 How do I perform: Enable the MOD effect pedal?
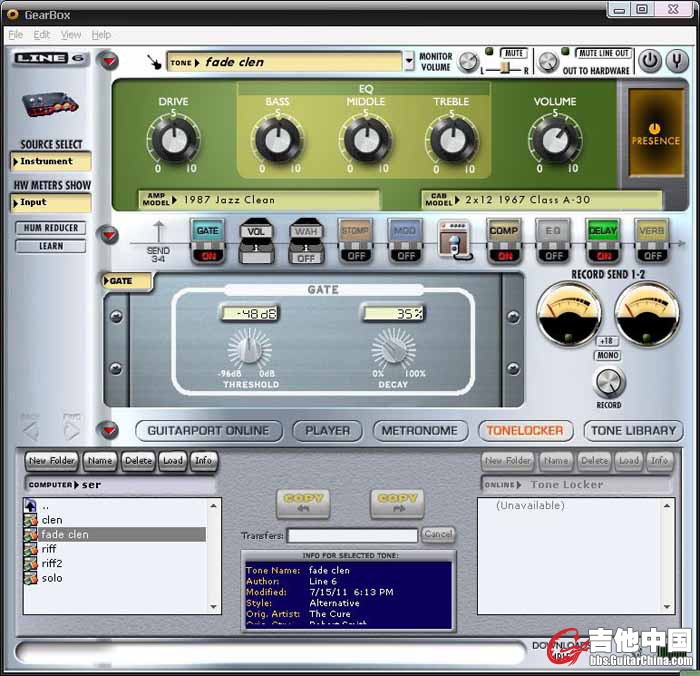coord(405,242)
